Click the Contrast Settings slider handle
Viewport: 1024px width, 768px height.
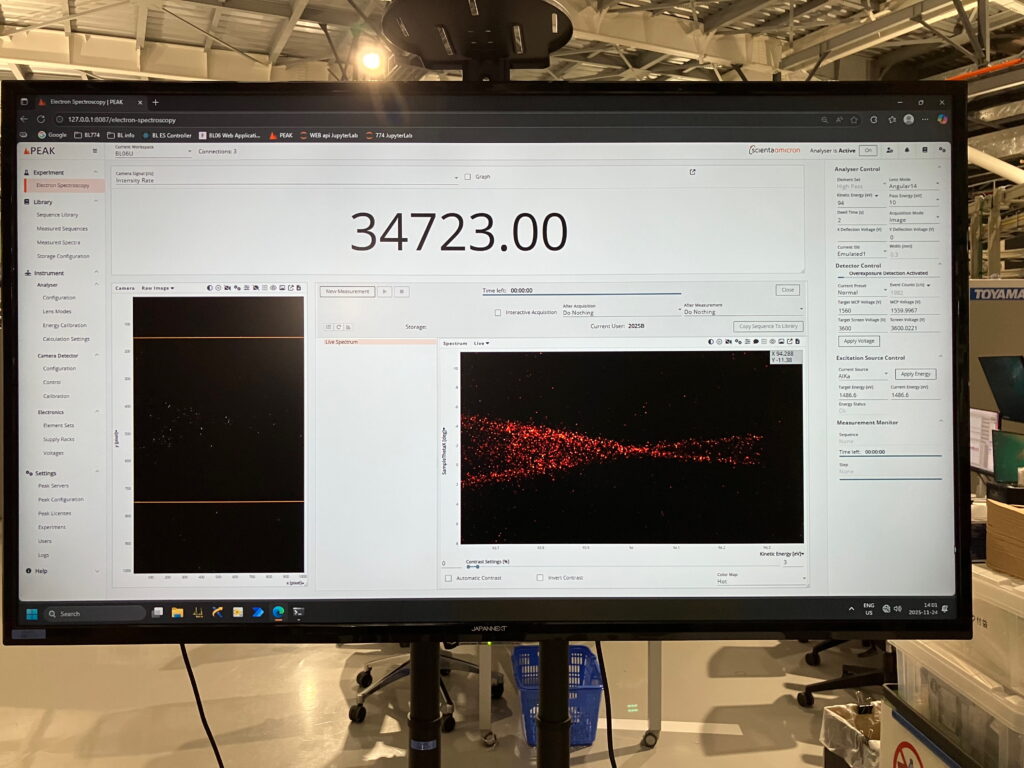coord(469,567)
